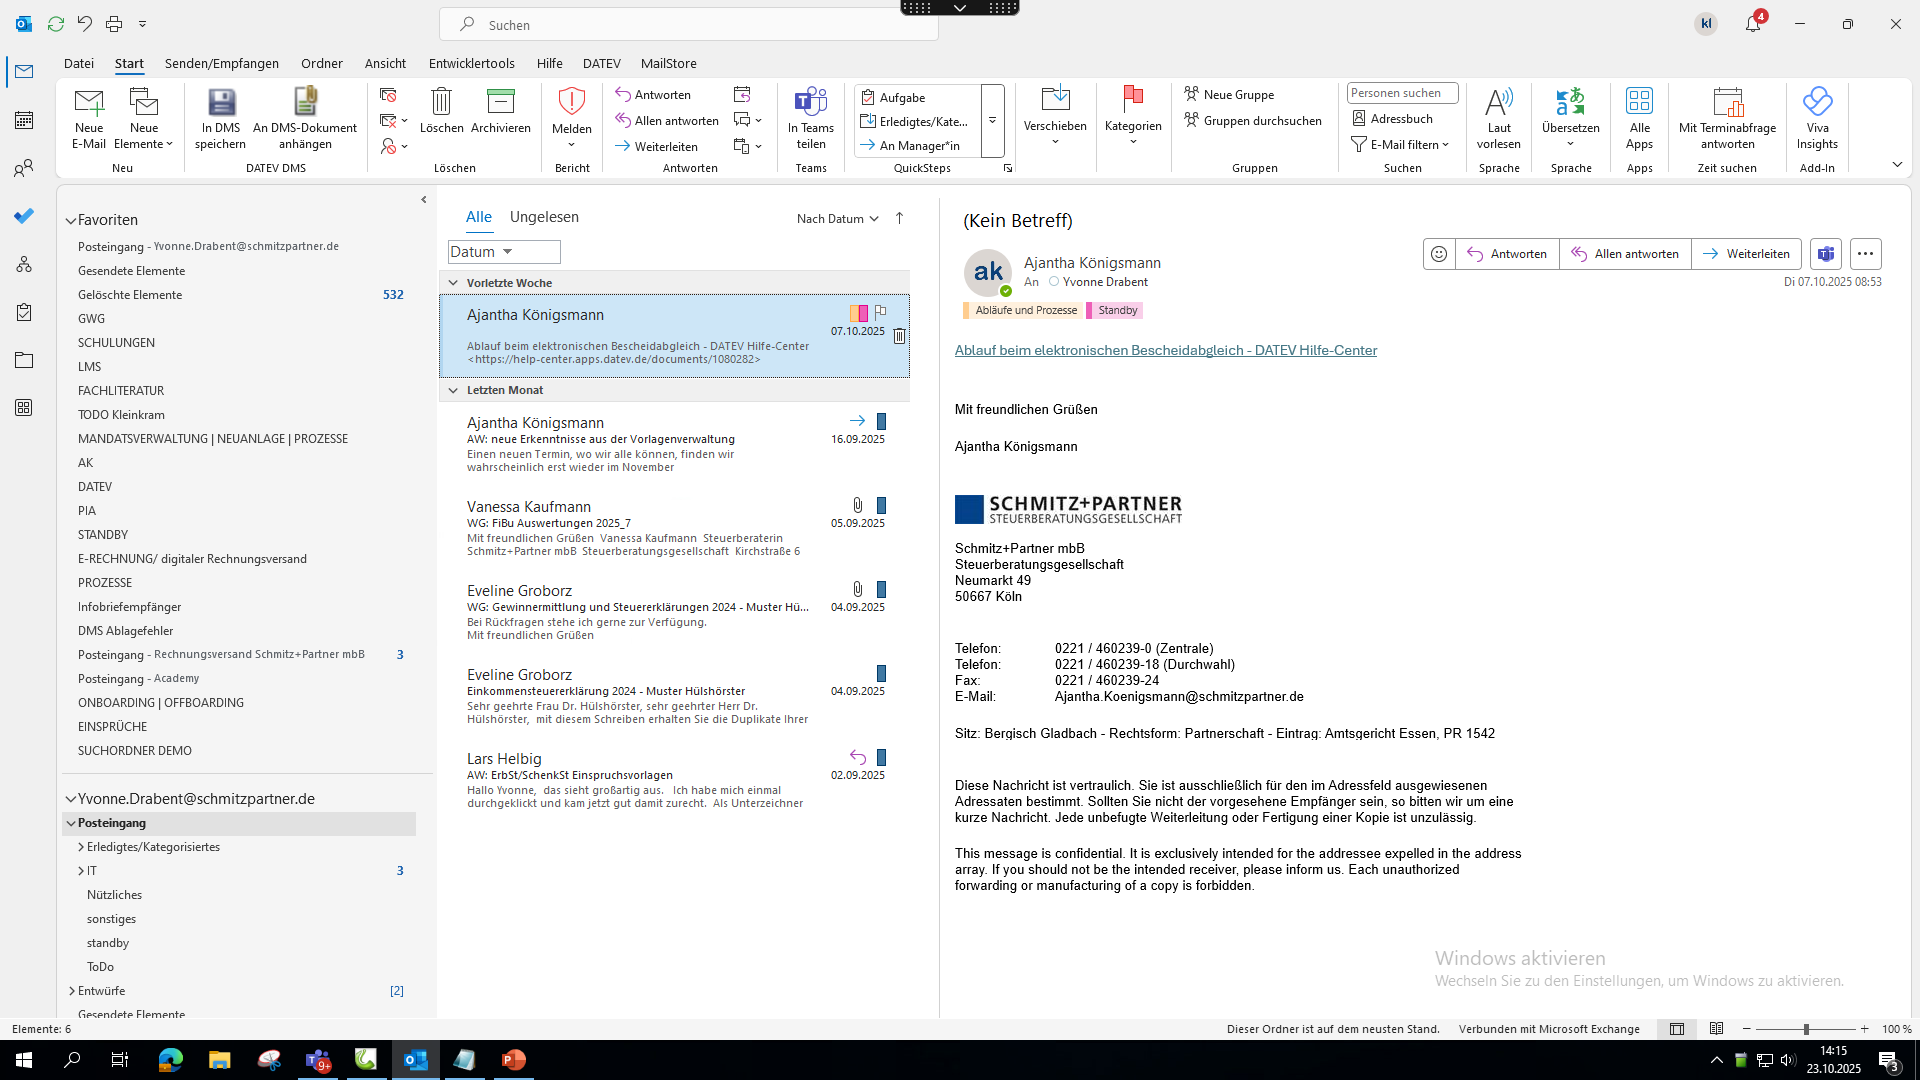Start Laut vorlesen read aloud

(1499, 119)
